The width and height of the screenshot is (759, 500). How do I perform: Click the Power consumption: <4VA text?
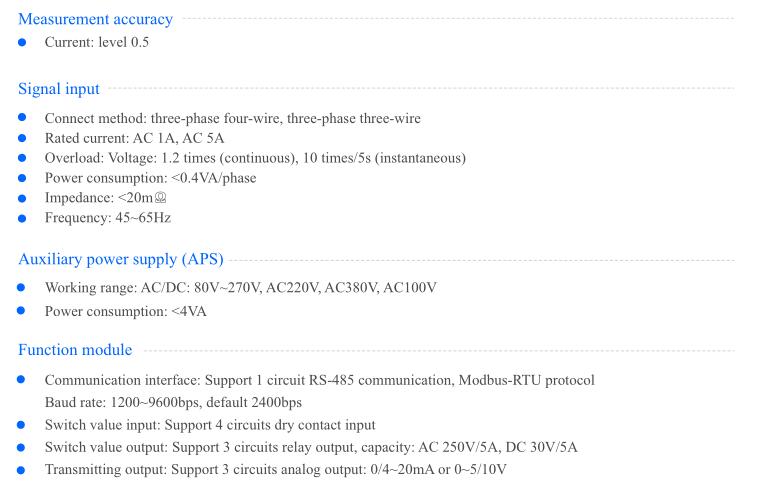click(x=126, y=311)
